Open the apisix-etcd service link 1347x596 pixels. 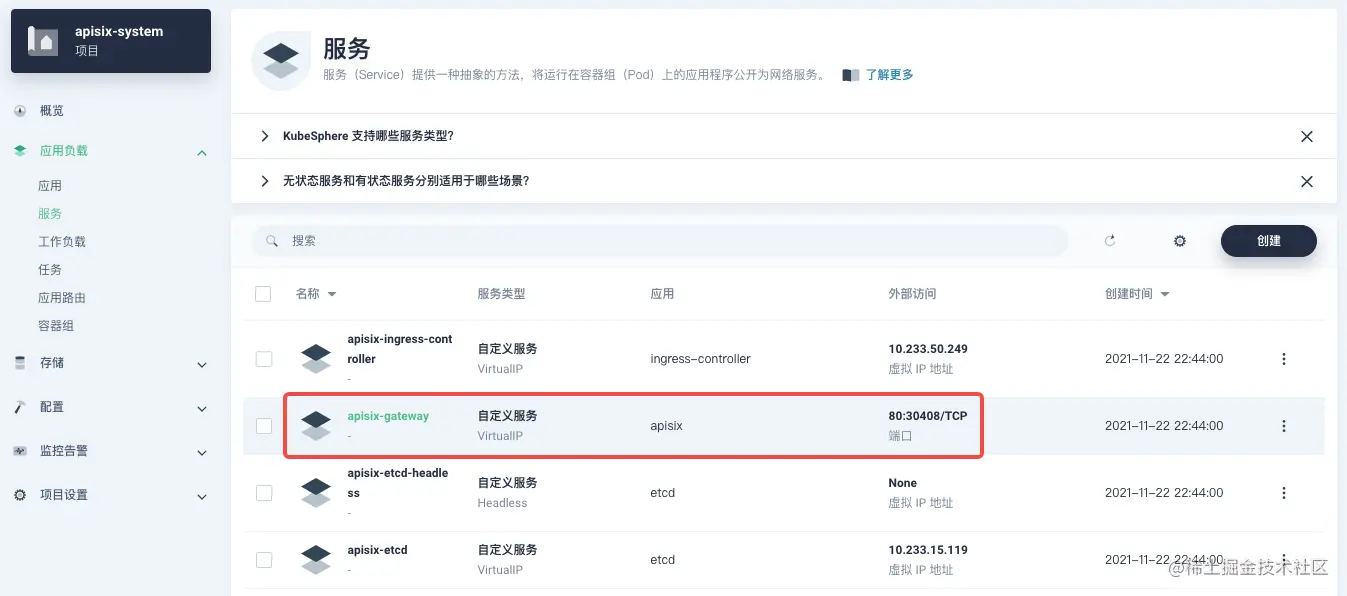coord(377,550)
